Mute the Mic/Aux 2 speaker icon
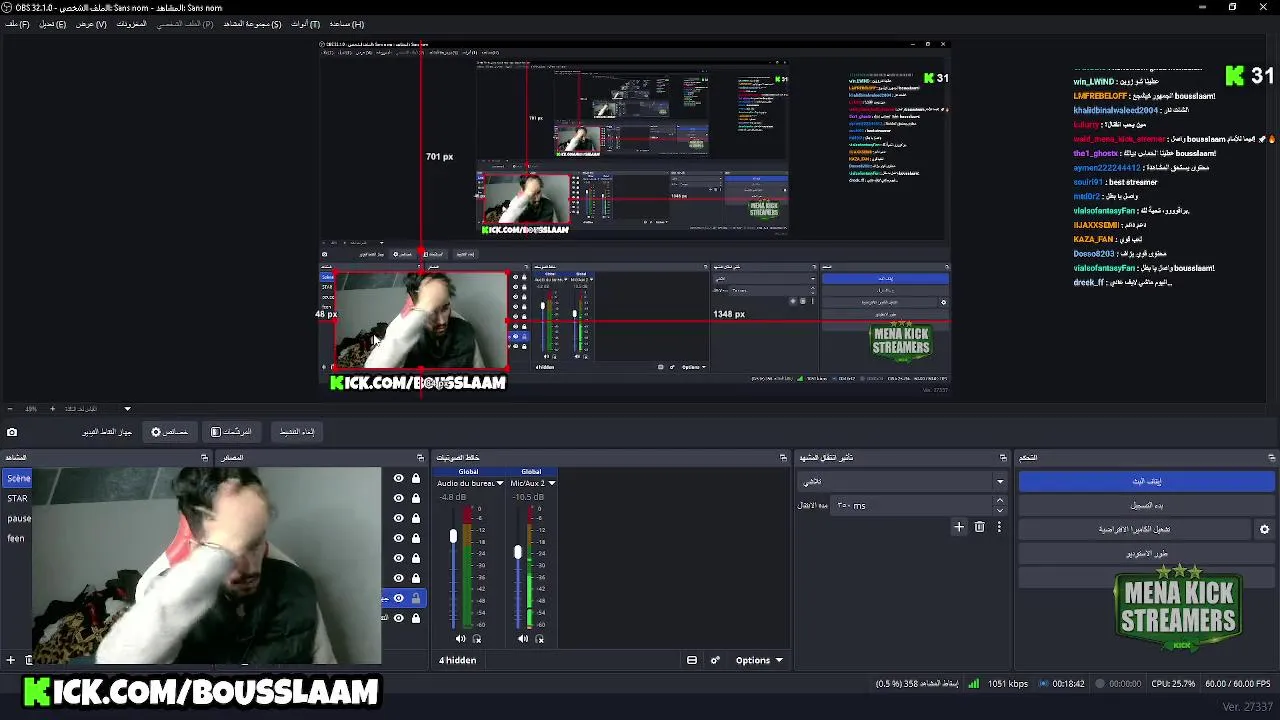 (x=523, y=639)
